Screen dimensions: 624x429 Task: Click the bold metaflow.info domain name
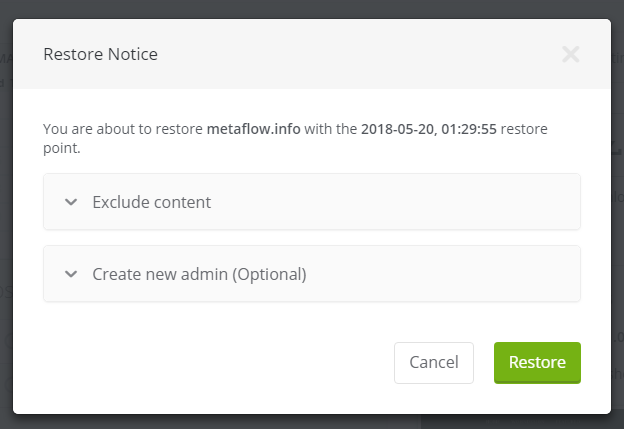(256, 129)
